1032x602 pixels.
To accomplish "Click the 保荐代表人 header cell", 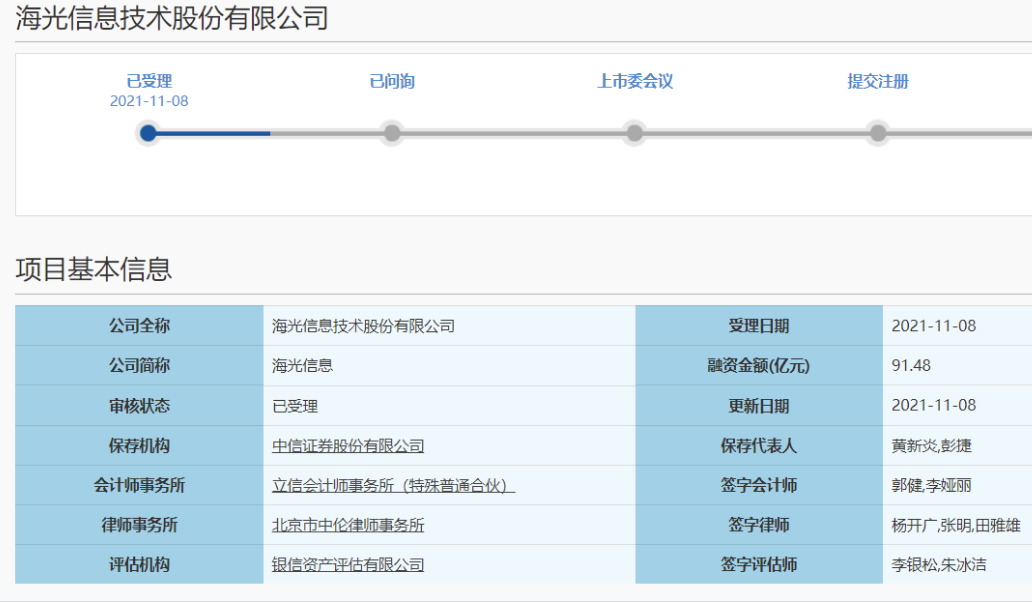I will pyautogui.click(x=759, y=446).
